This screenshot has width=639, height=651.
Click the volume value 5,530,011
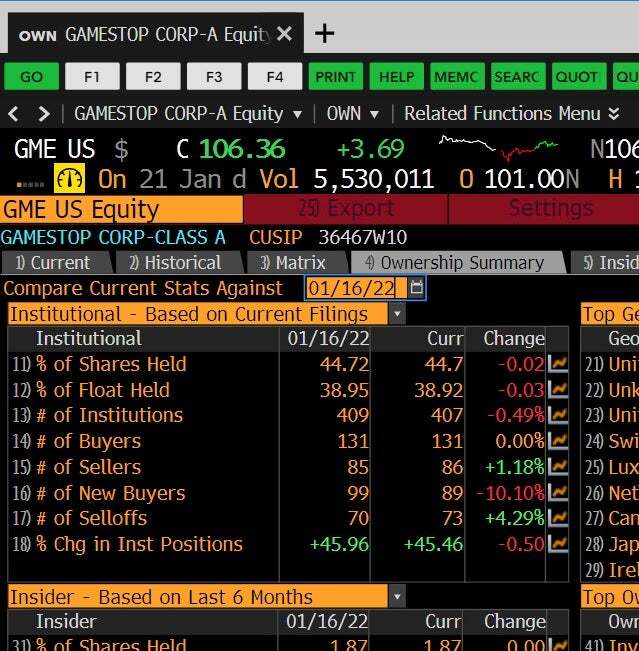tap(374, 179)
